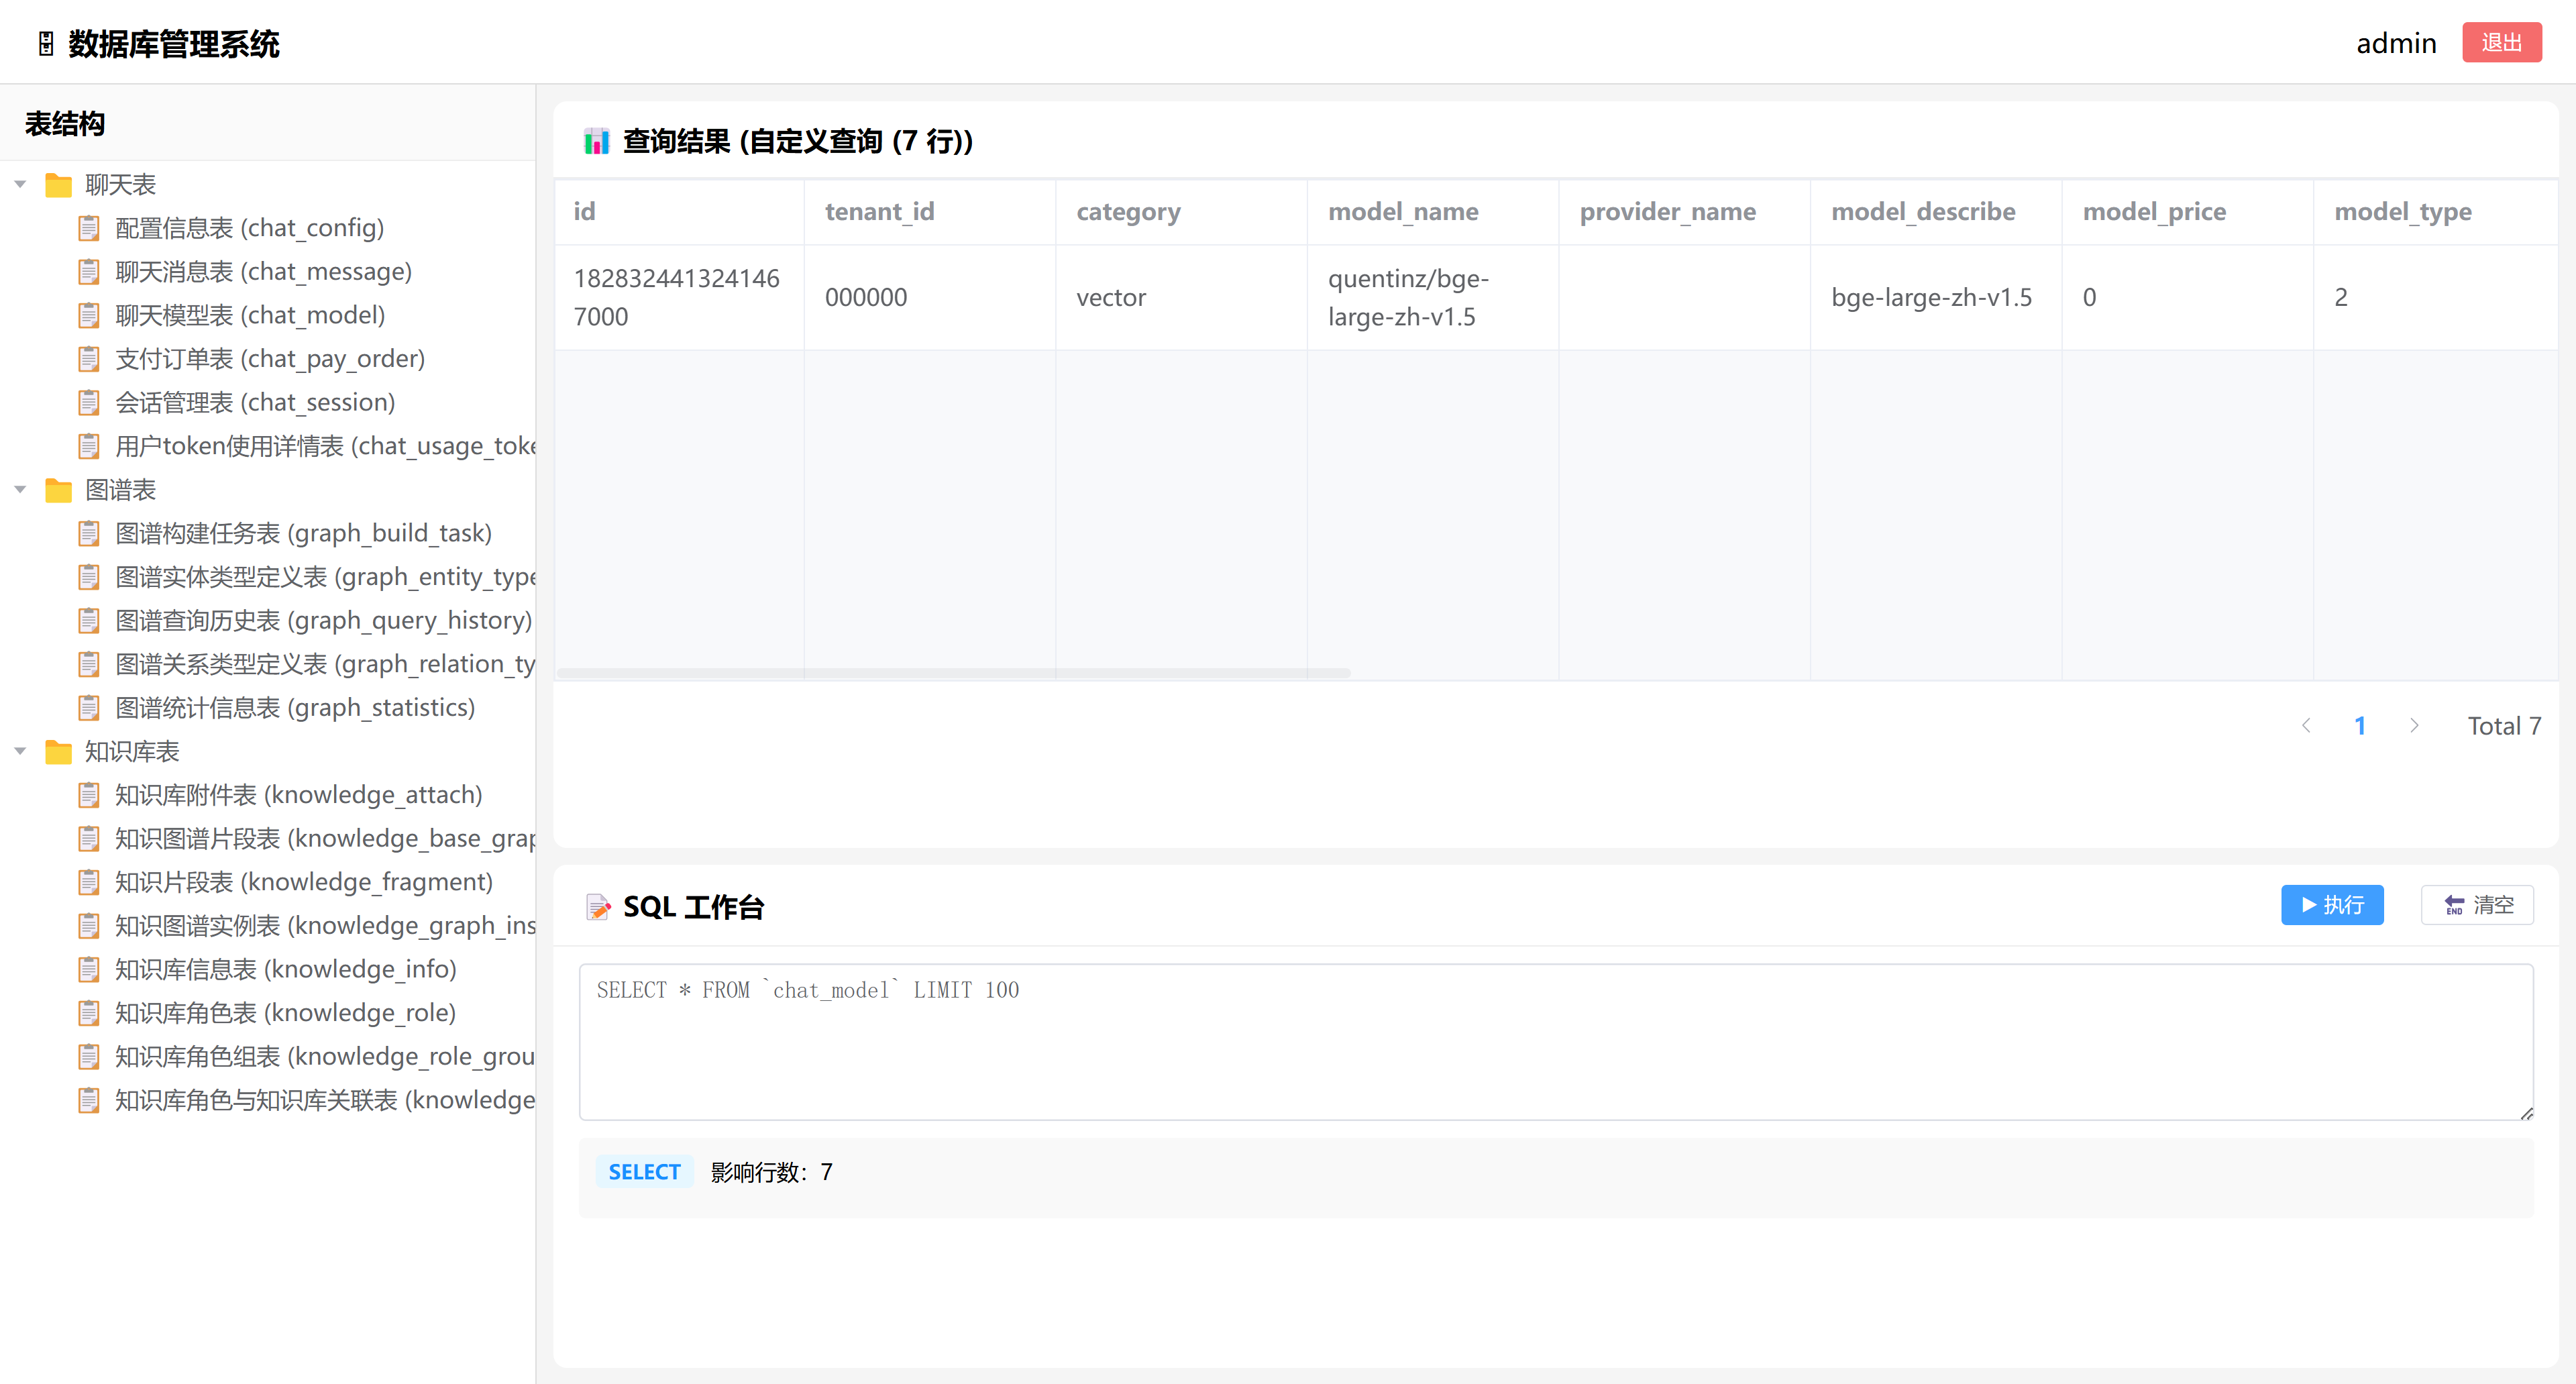The width and height of the screenshot is (2576, 1384).
Task: Click the chat_model table clipboard icon
Action: [89, 315]
